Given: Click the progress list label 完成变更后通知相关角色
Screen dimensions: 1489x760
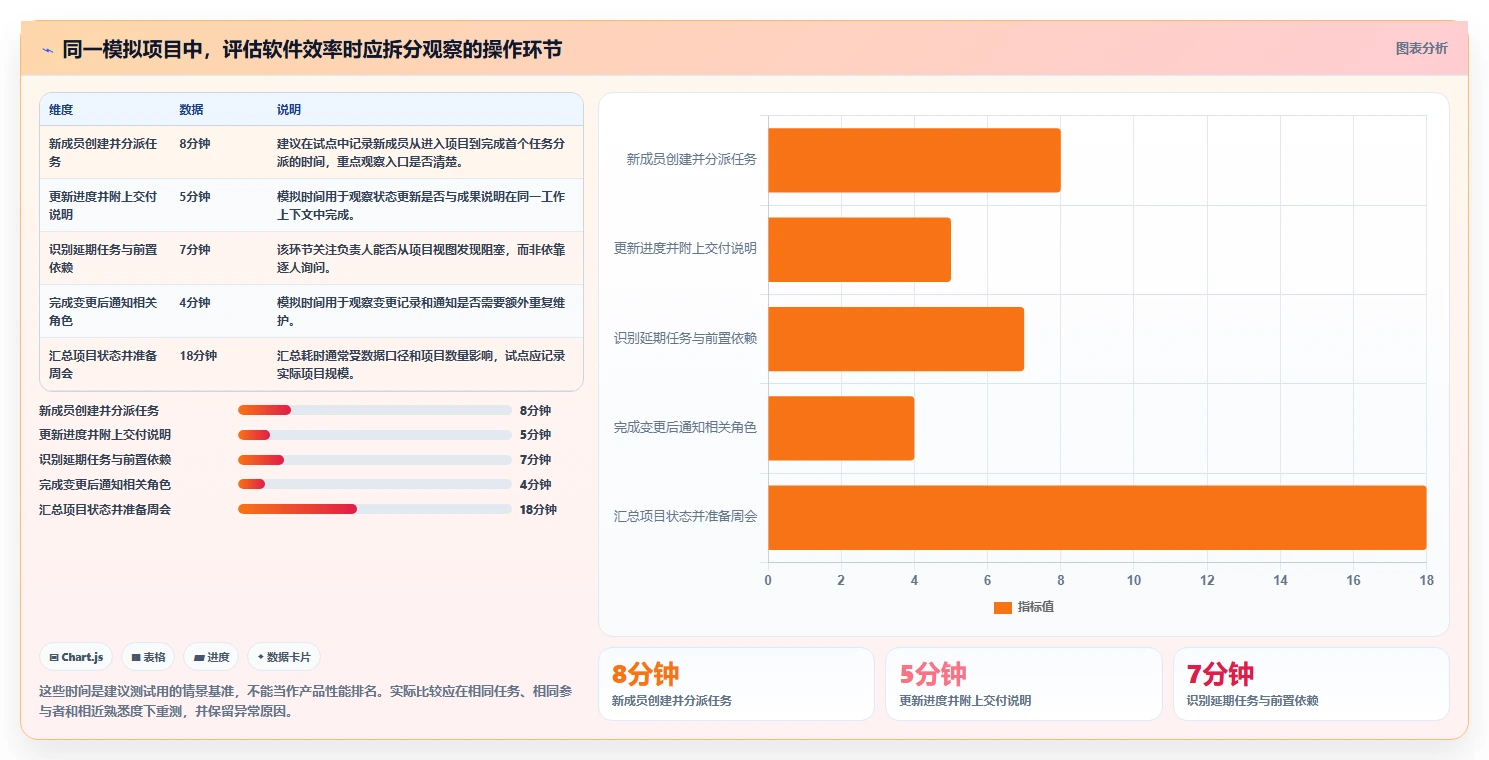Looking at the screenshot, I should [x=105, y=485].
